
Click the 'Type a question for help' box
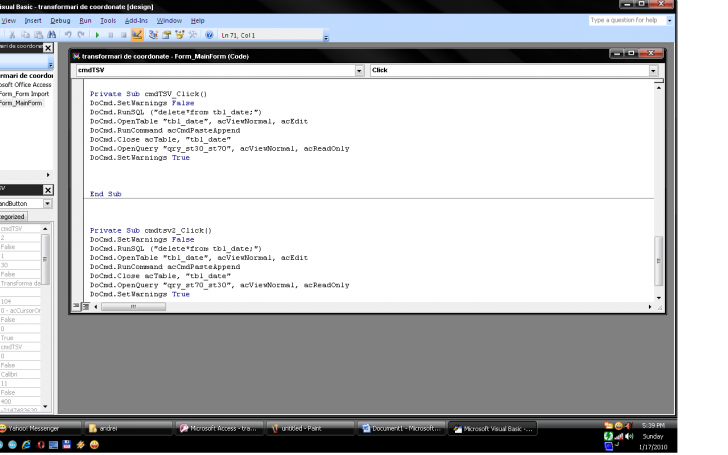[627, 20]
